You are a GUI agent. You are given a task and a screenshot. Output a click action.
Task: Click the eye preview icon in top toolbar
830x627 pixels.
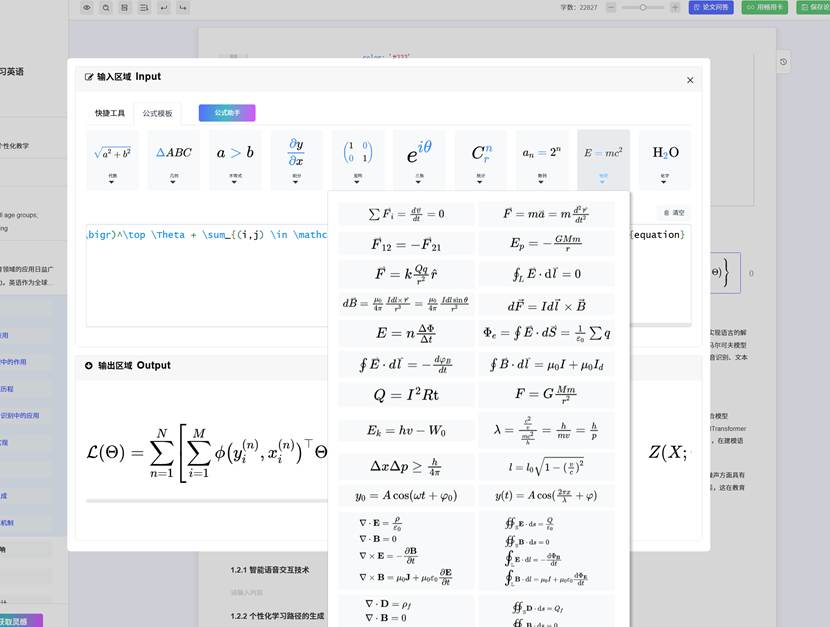[x=87, y=7]
